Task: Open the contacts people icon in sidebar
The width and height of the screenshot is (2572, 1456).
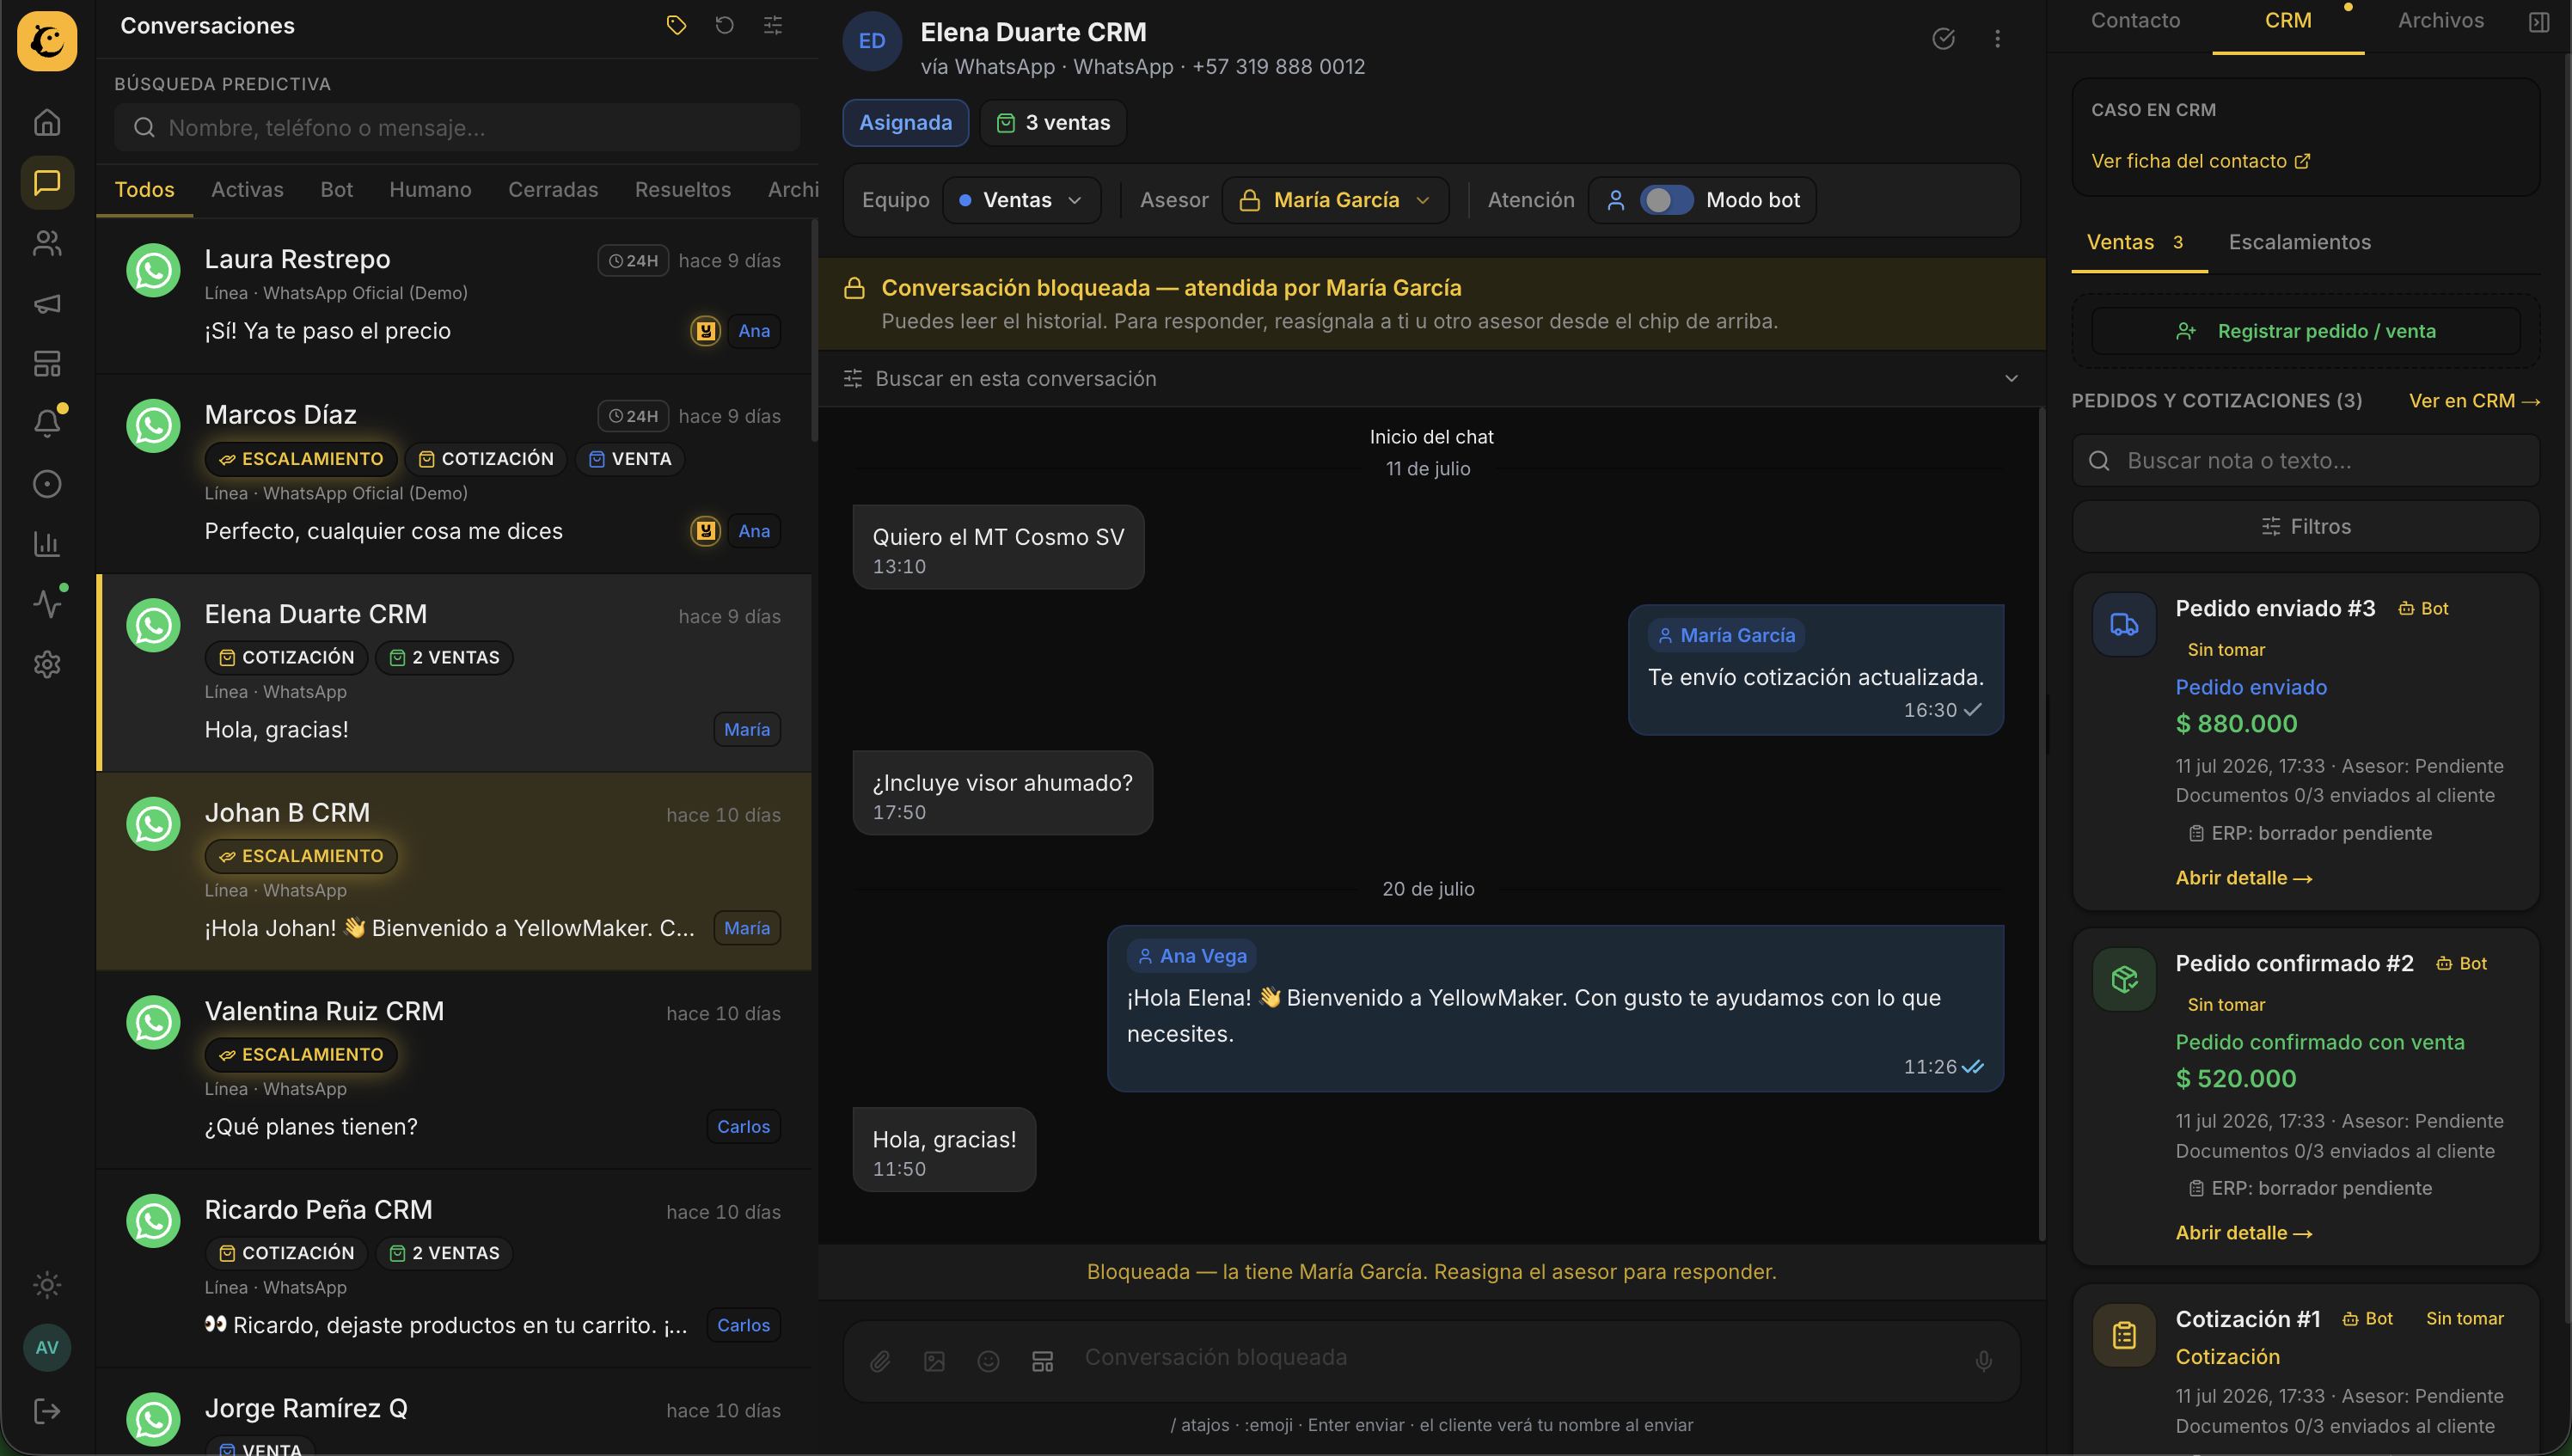Action: coord(47,243)
